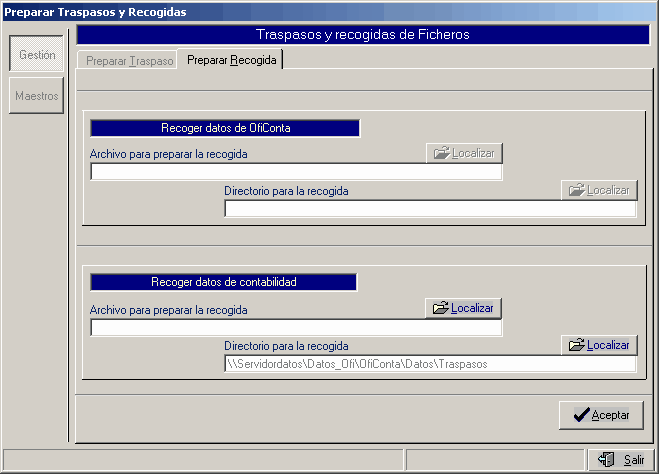Switch to the Preparar Traspaso tab
The height and width of the screenshot is (474, 659).
(128, 61)
